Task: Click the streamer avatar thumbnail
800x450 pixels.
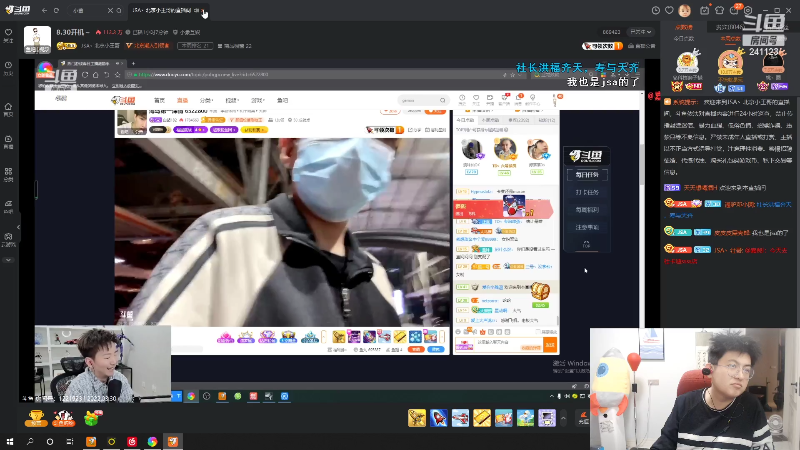Action: [37, 39]
